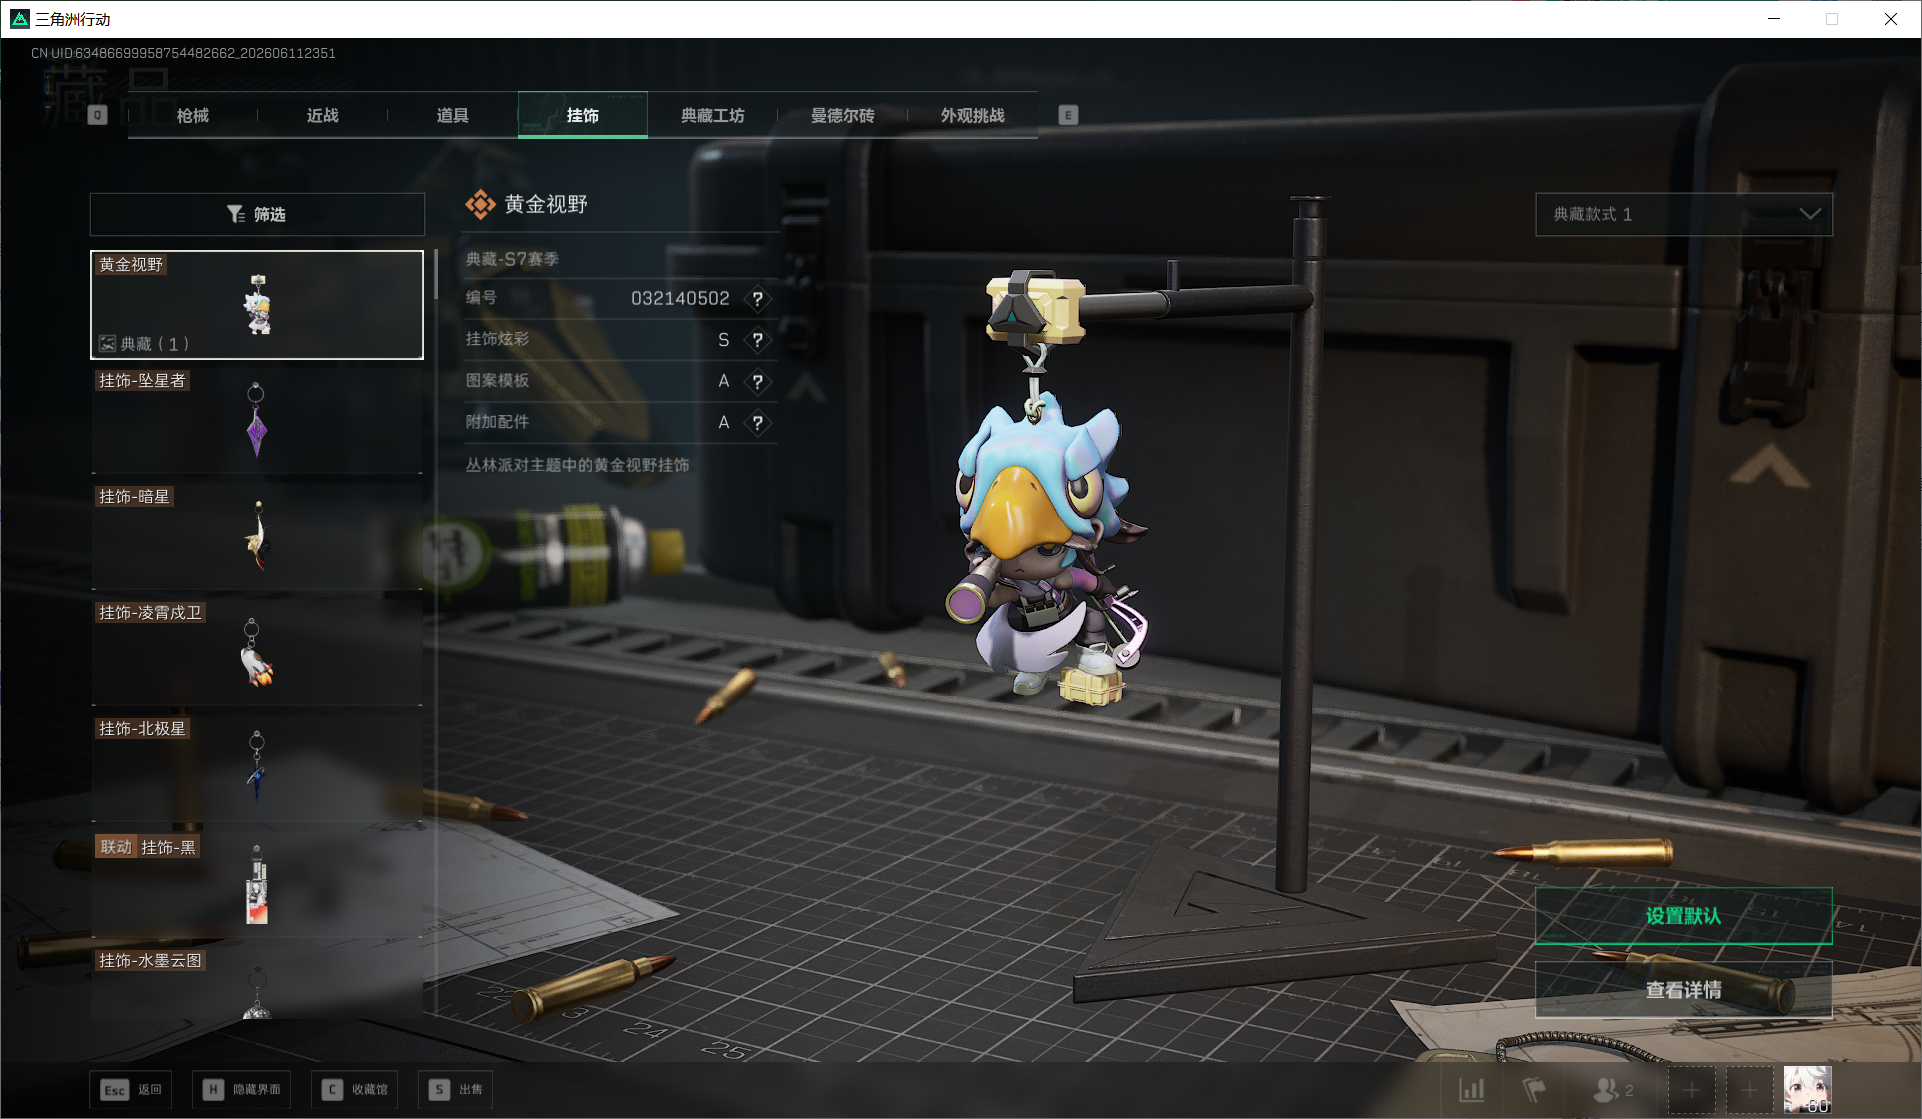Click the Esc 返回 button
The image size is (1922, 1119).
[x=130, y=1089]
